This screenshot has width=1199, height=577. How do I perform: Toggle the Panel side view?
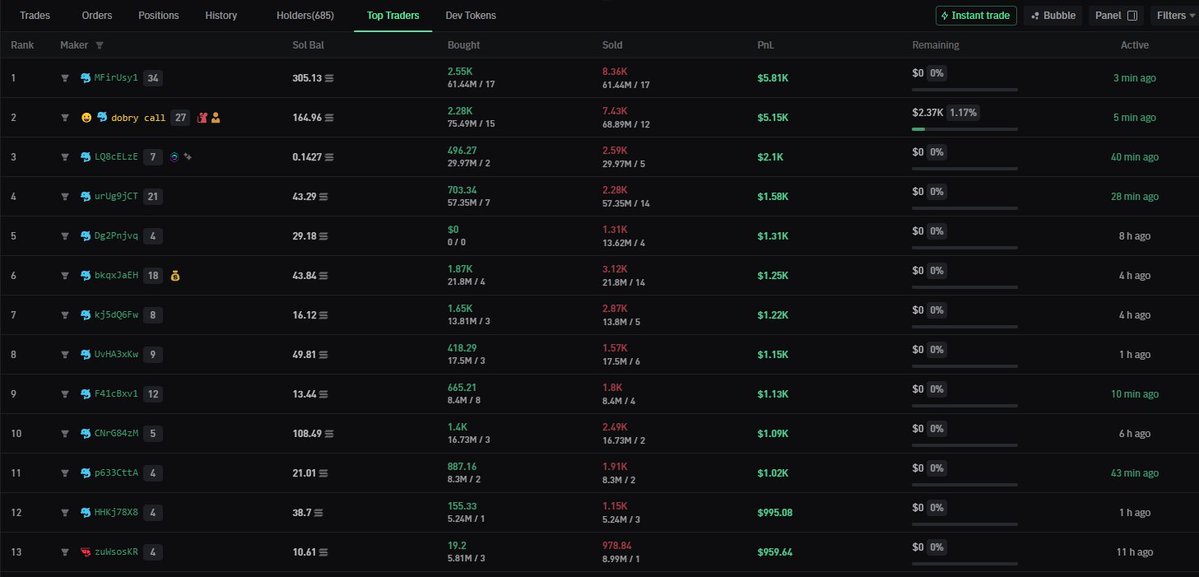point(1116,15)
